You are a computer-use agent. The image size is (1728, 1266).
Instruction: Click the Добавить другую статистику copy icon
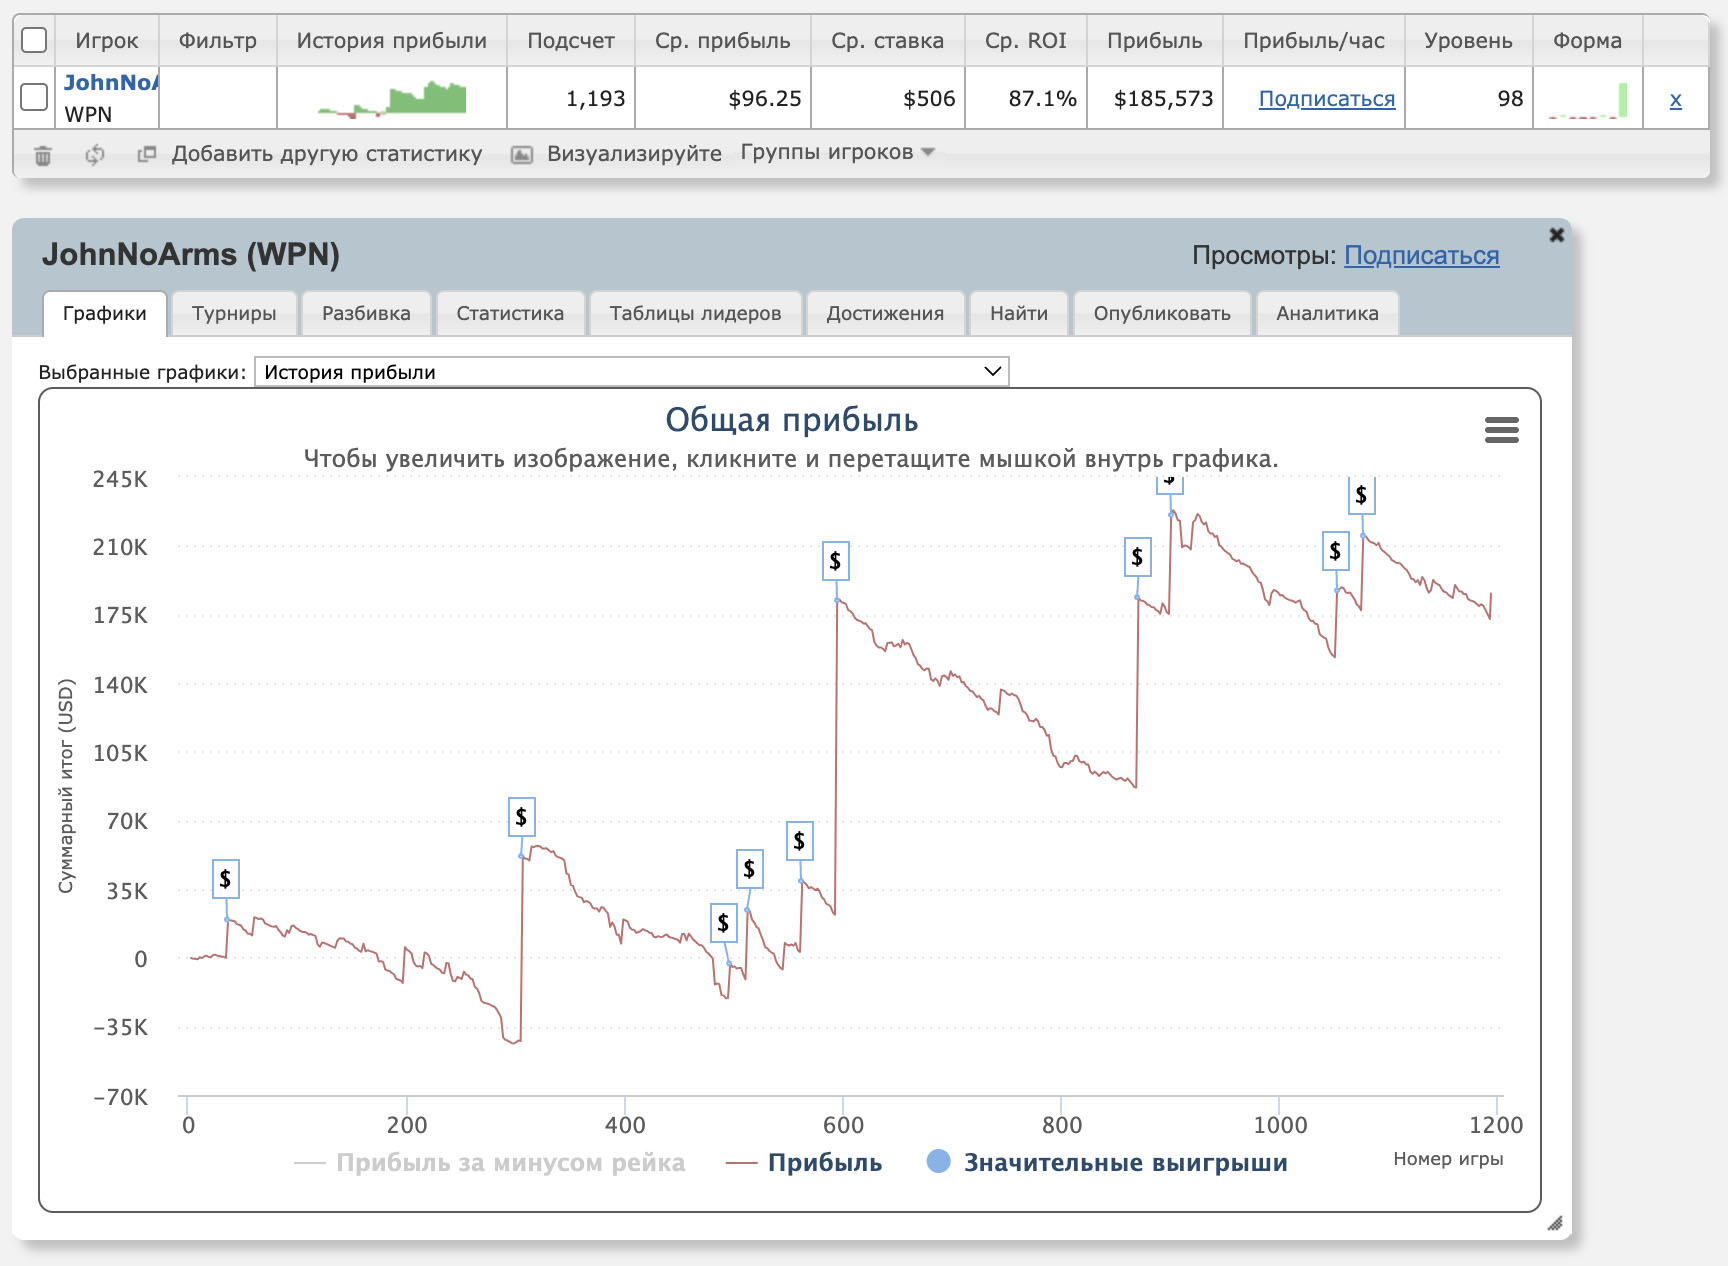pos(147,154)
